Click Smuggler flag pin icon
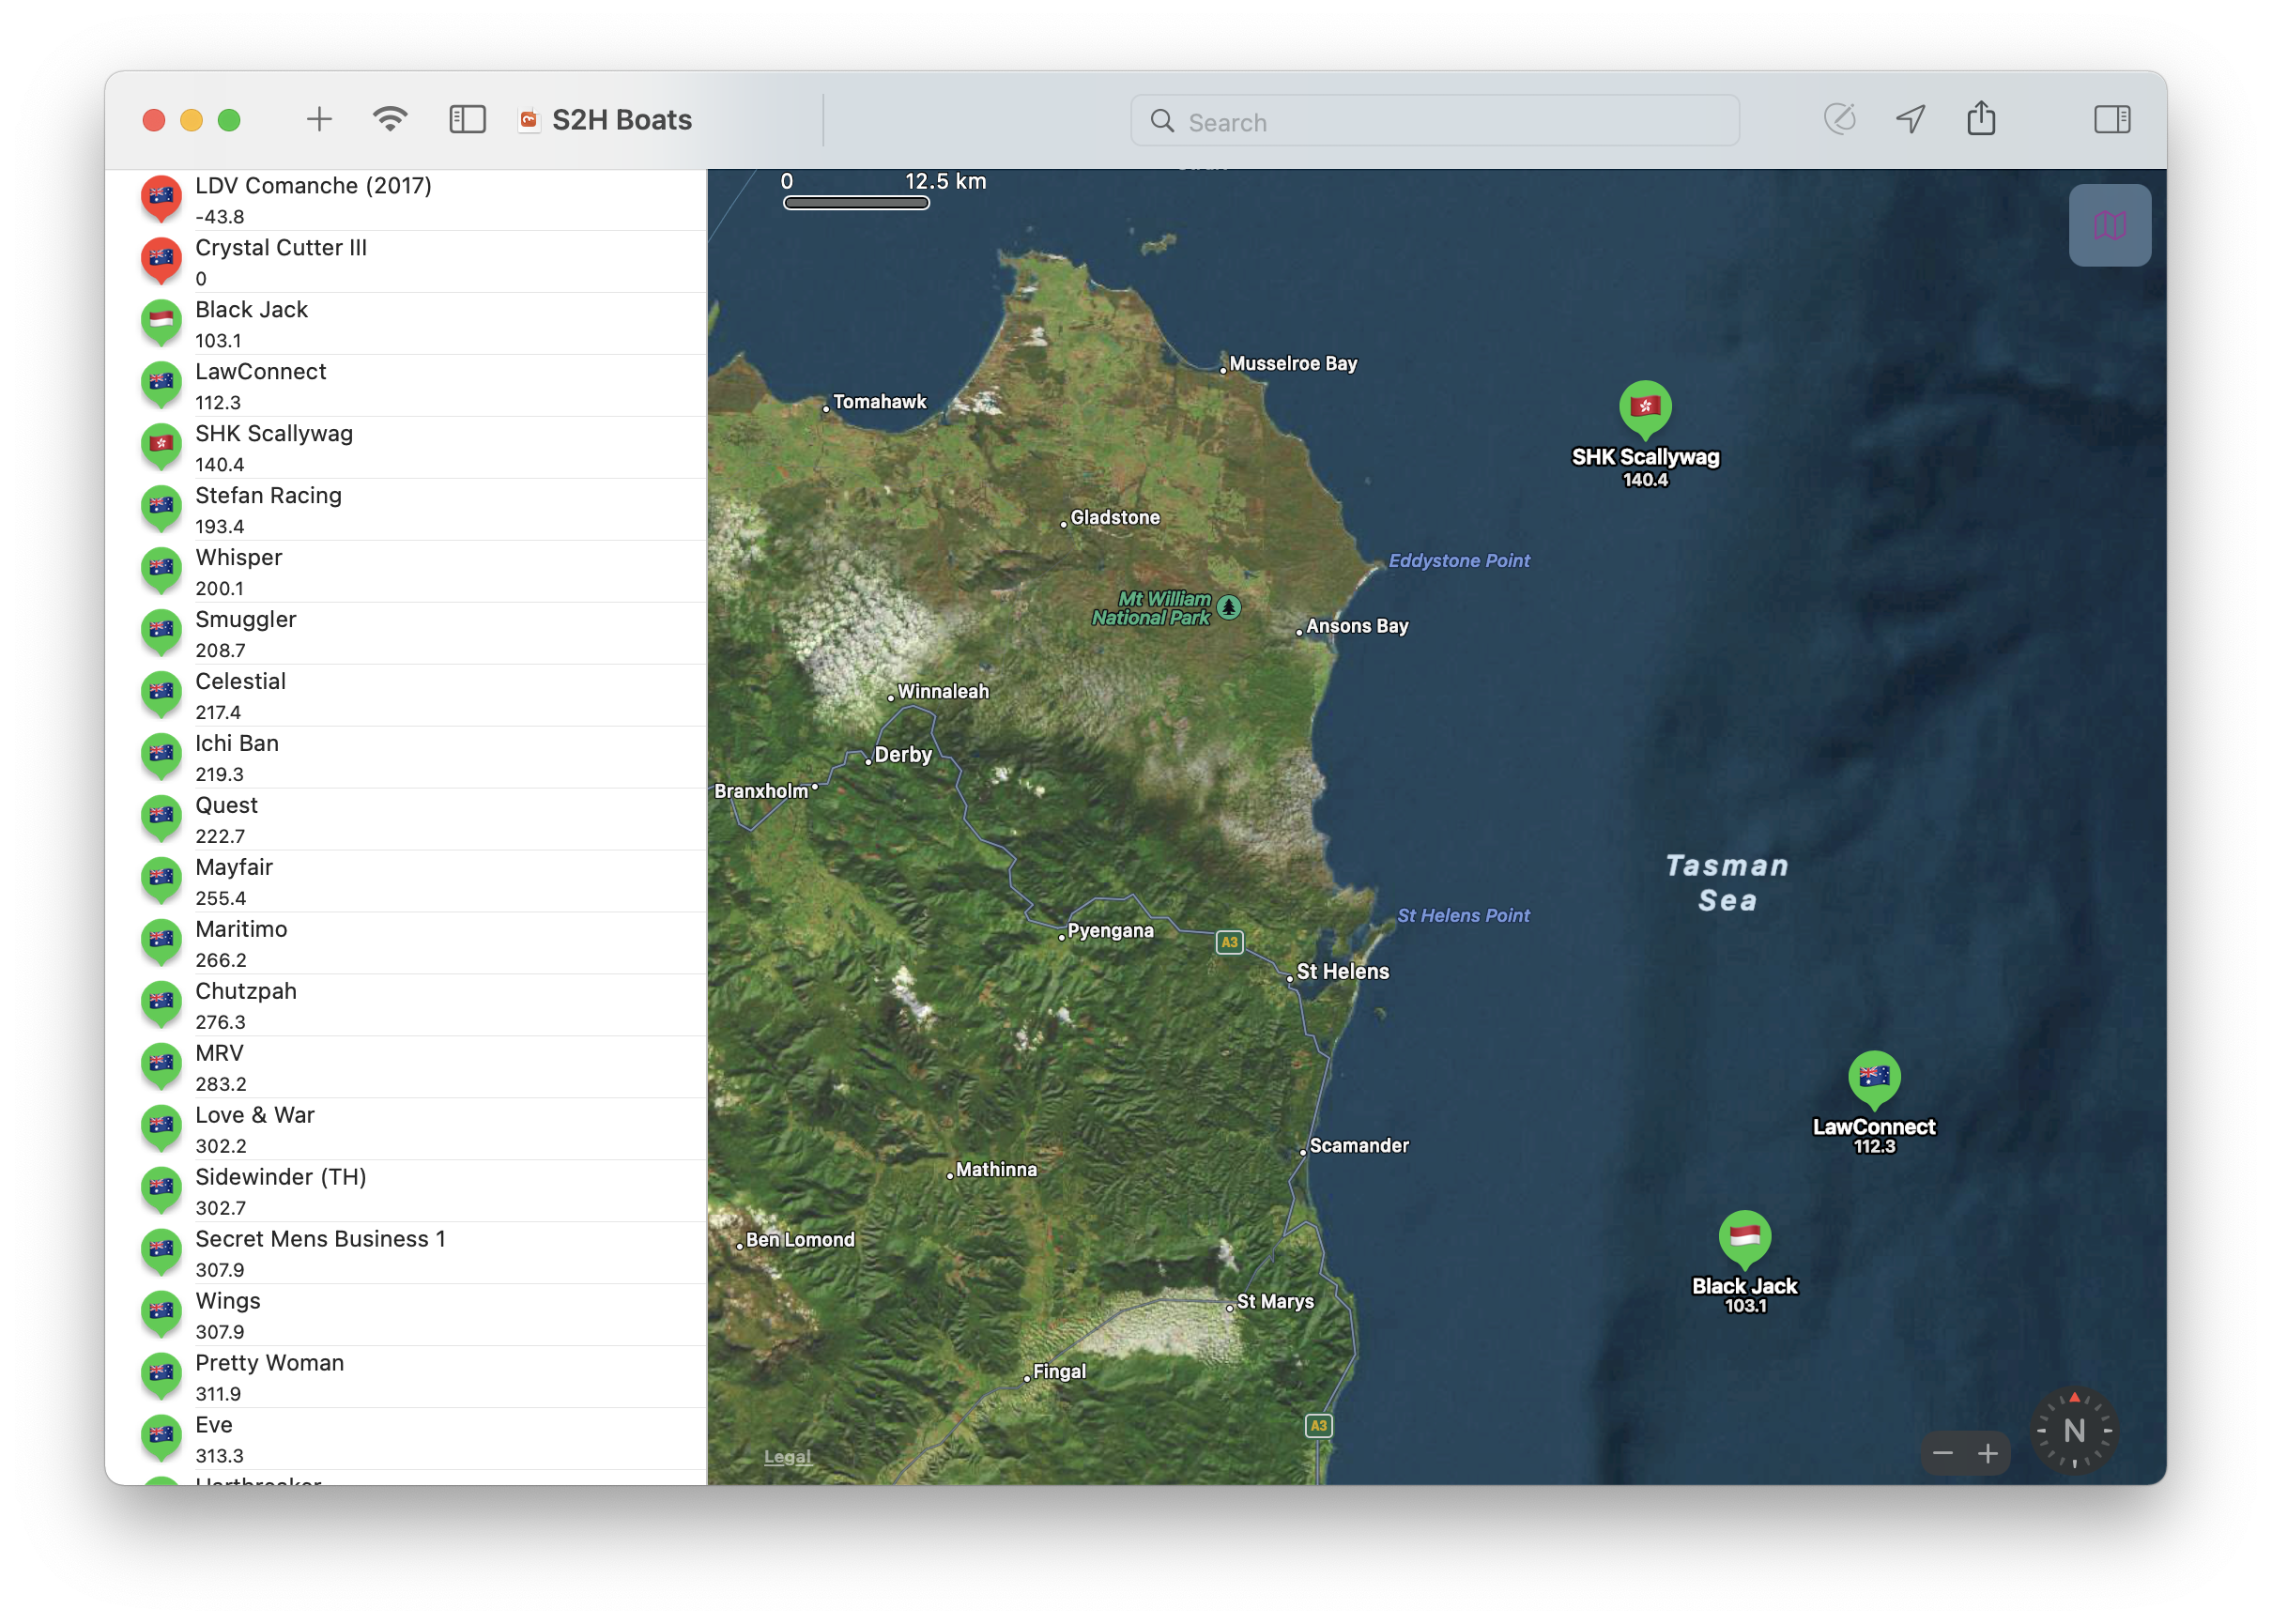Screen dimensions: 2272x1624 tap(161, 632)
